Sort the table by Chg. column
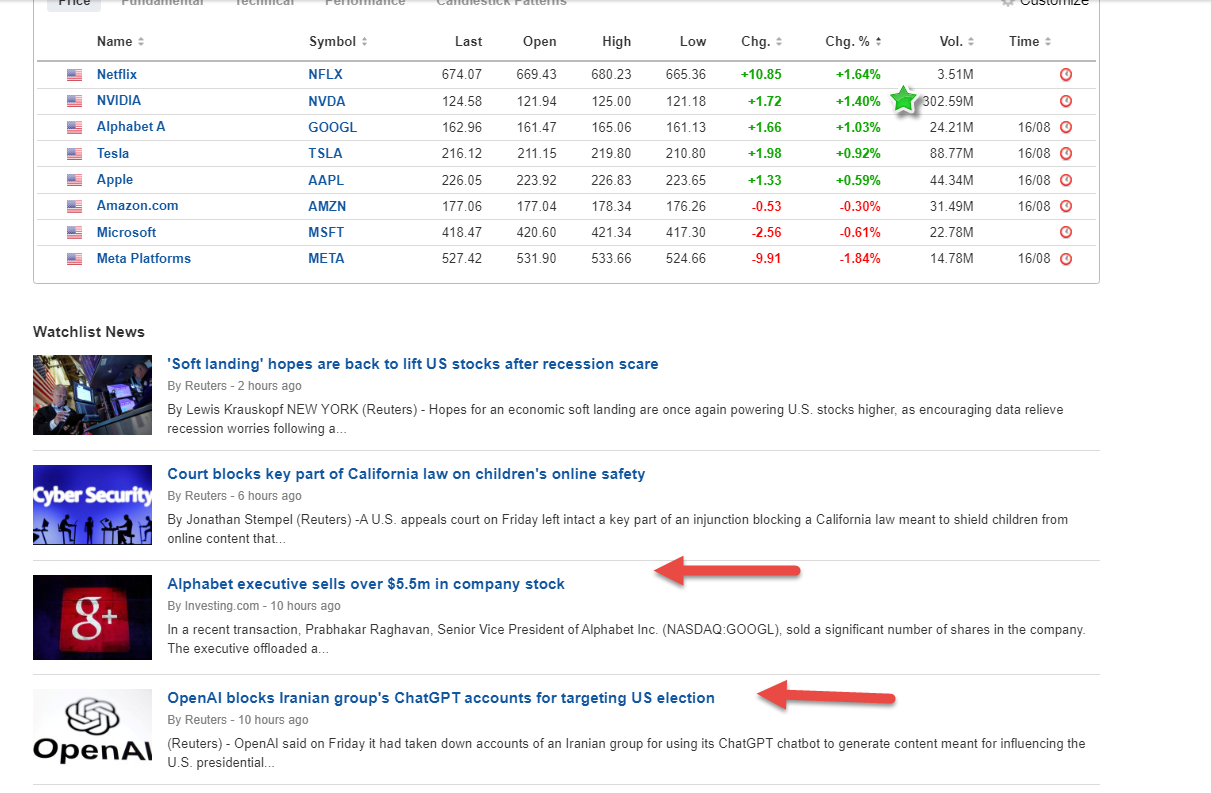This screenshot has width=1211, height=793. pos(761,41)
